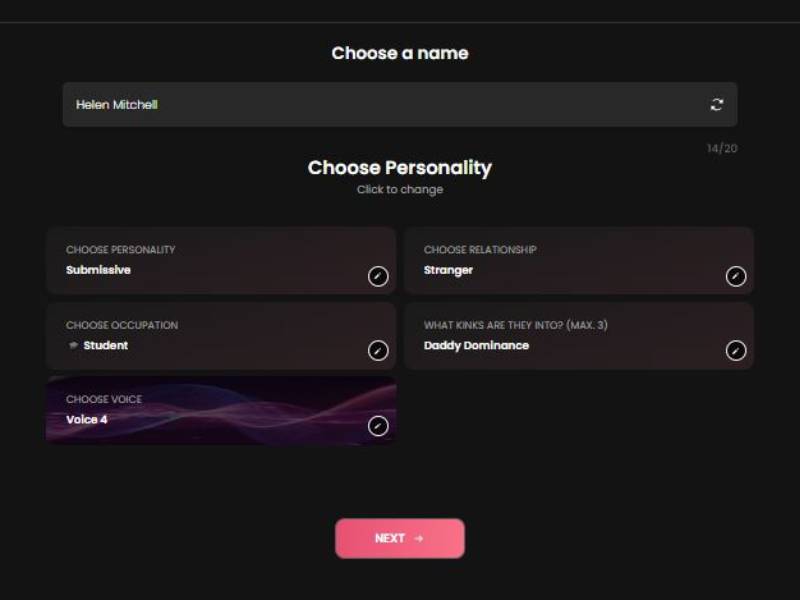The width and height of the screenshot is (800, 600).
Task: Click inside the Helen Mitchell name field
Action: [300, 103]
